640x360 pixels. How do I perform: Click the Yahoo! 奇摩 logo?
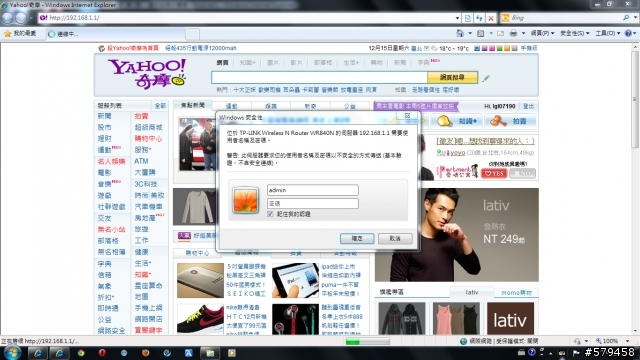147,73
